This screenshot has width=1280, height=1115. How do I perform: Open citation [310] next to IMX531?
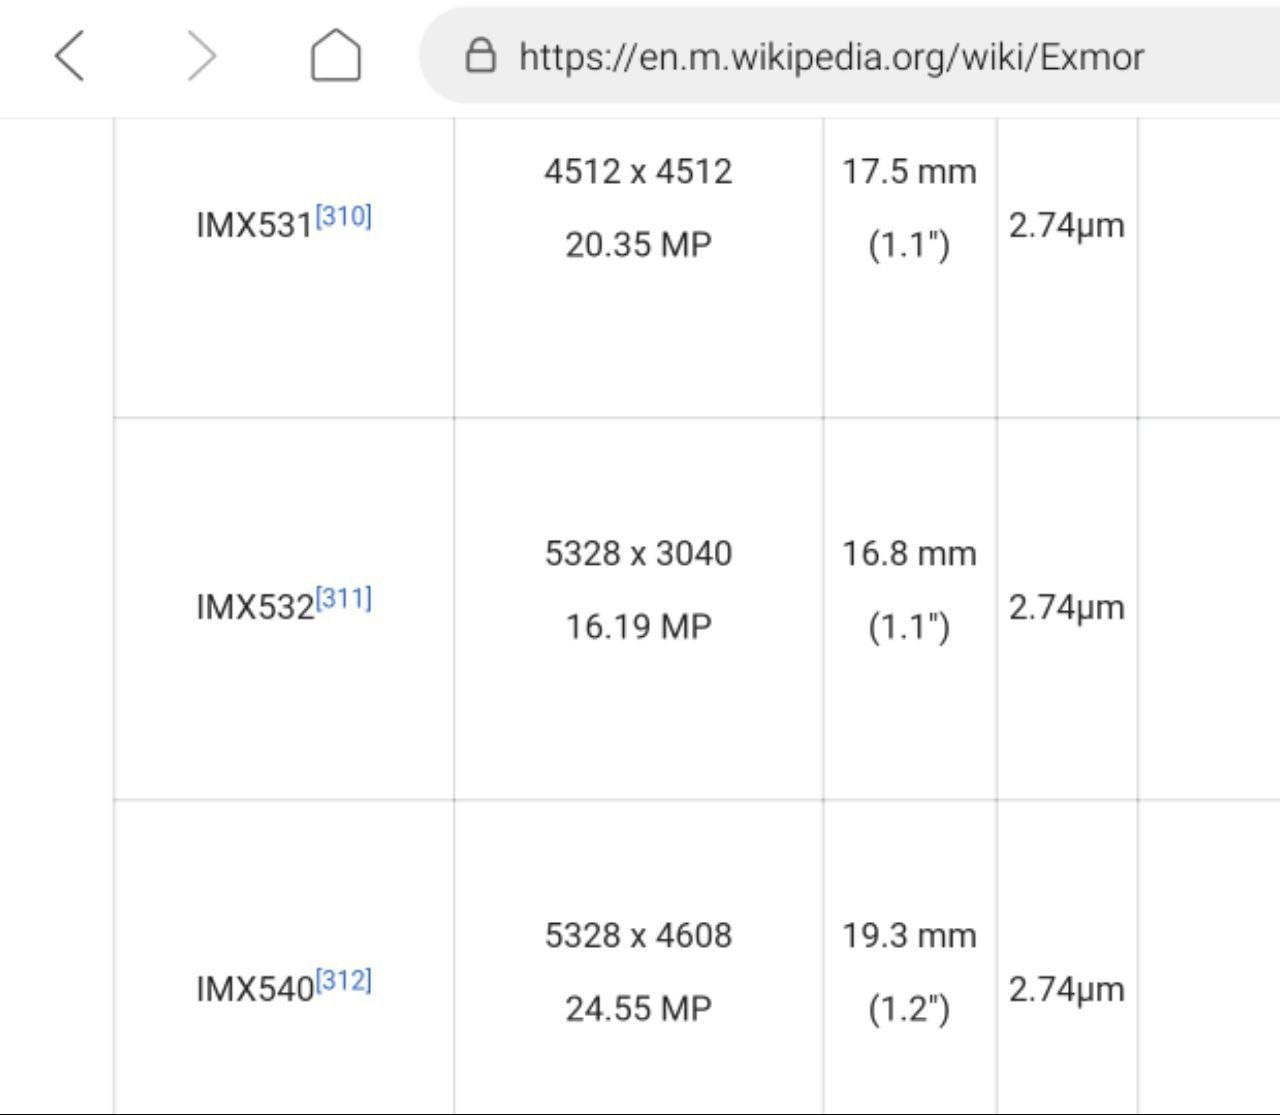[344, 216]
